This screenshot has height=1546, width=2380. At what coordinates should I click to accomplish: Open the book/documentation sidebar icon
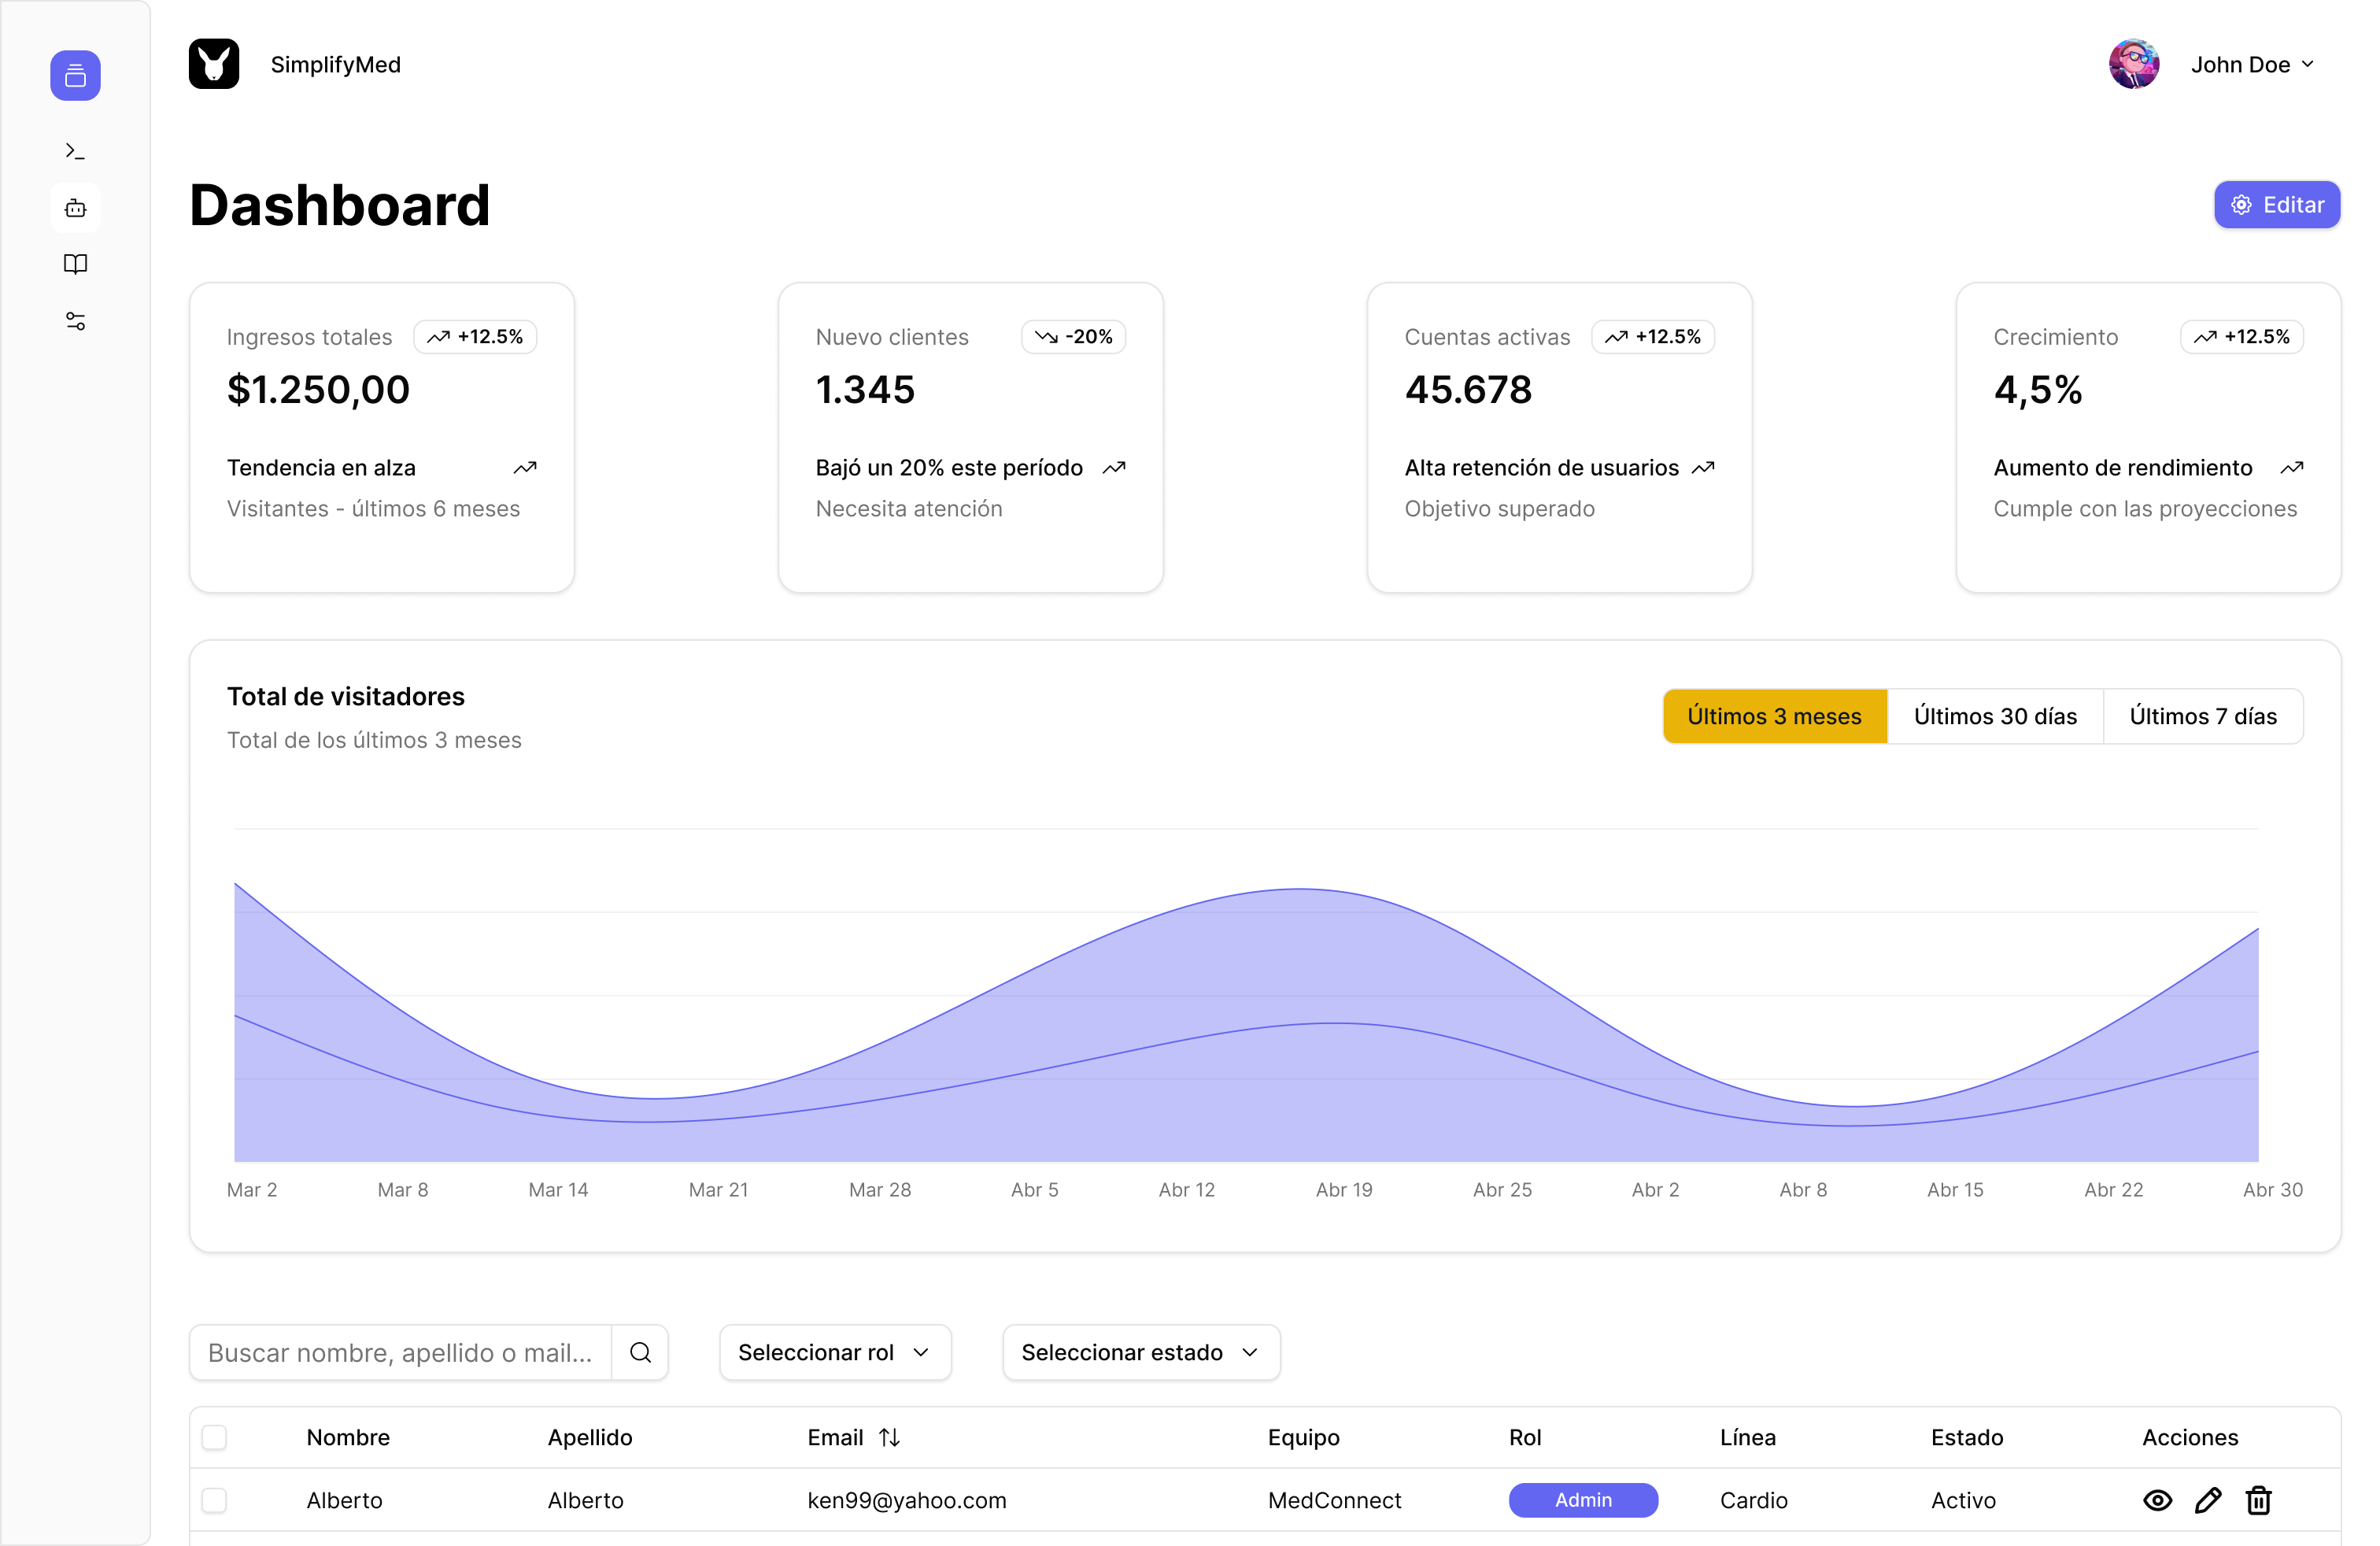[75, 263]
